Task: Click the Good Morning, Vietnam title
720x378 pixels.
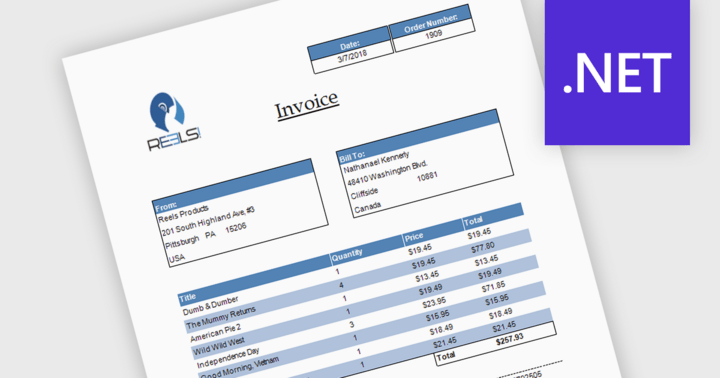Action: [240, 368]
